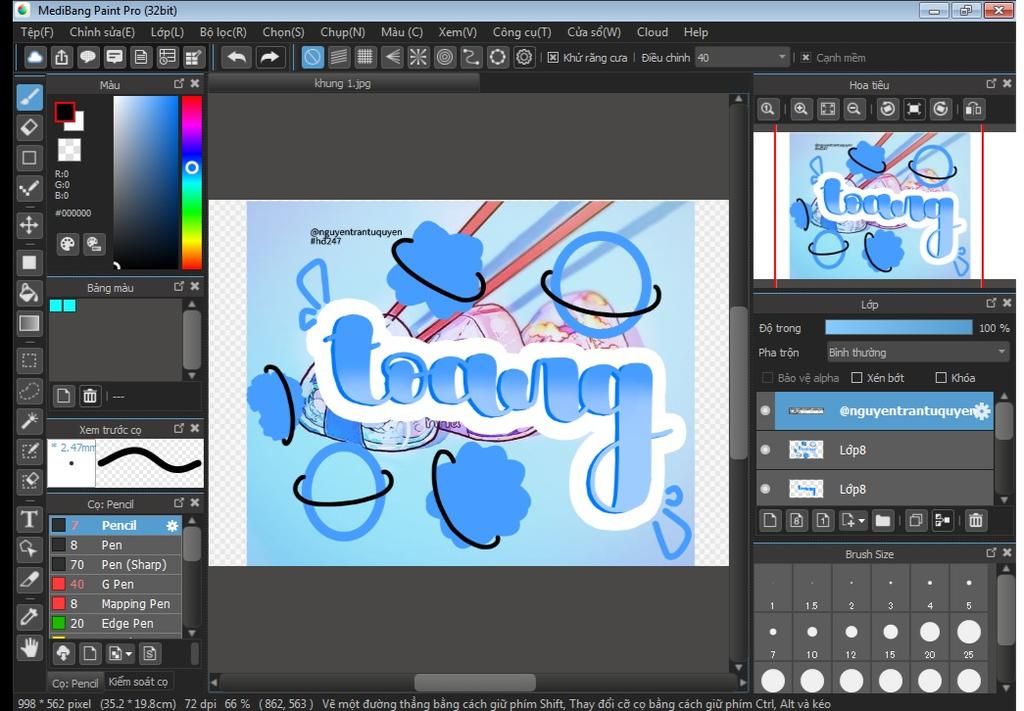Screen dimensions: 1024x711
Task: Select the G Pen brush
Action: tap(115, 584)
